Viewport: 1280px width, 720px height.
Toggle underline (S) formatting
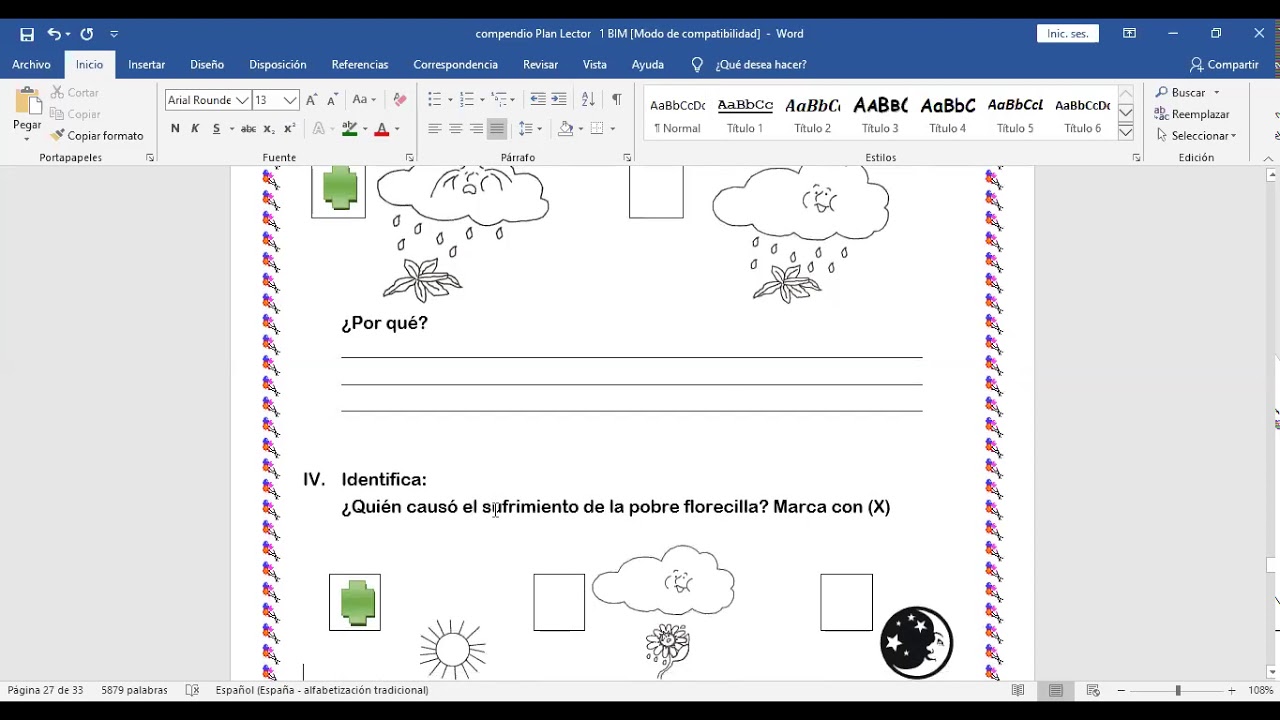pos(216,128)
